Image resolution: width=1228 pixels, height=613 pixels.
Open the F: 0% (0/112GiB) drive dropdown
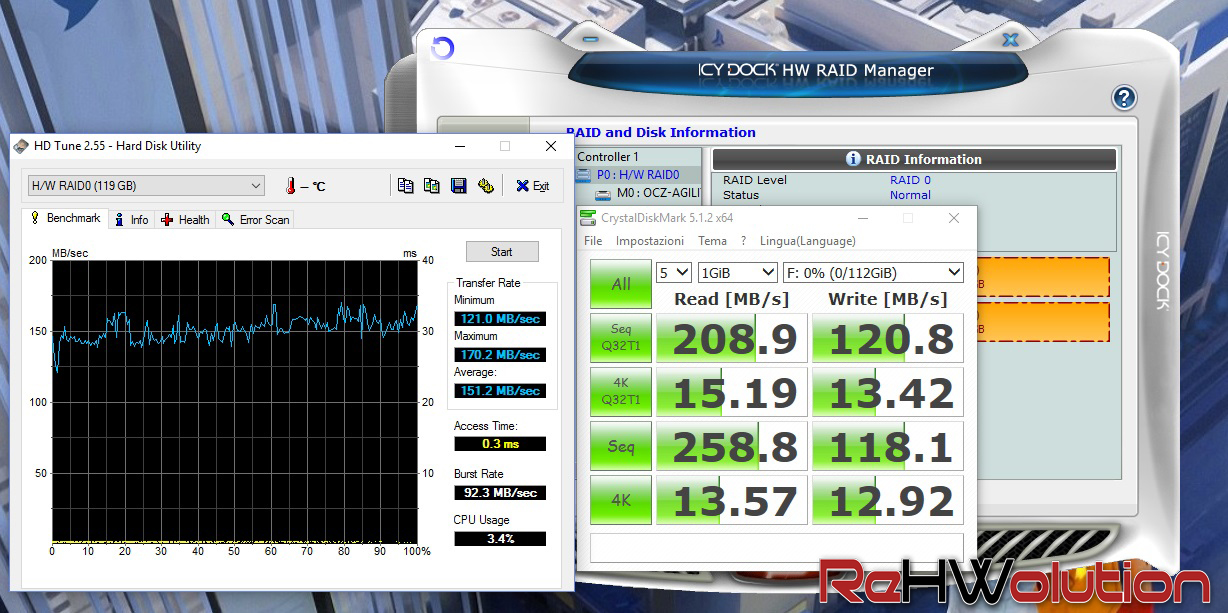tap(873, 272)
